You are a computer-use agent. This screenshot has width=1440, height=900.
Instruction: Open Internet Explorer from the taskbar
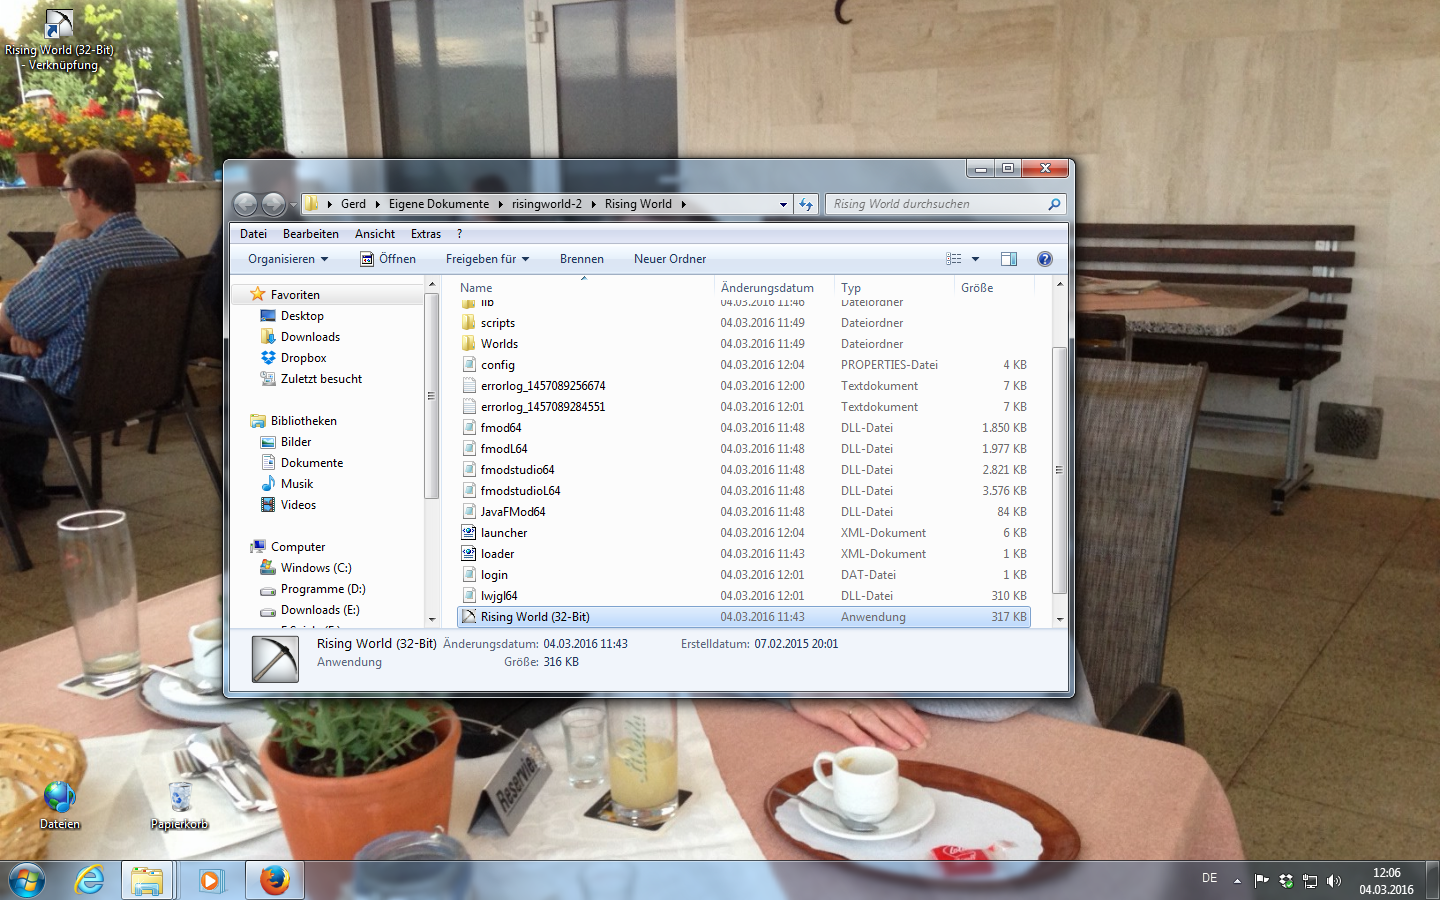click(90, 880)
